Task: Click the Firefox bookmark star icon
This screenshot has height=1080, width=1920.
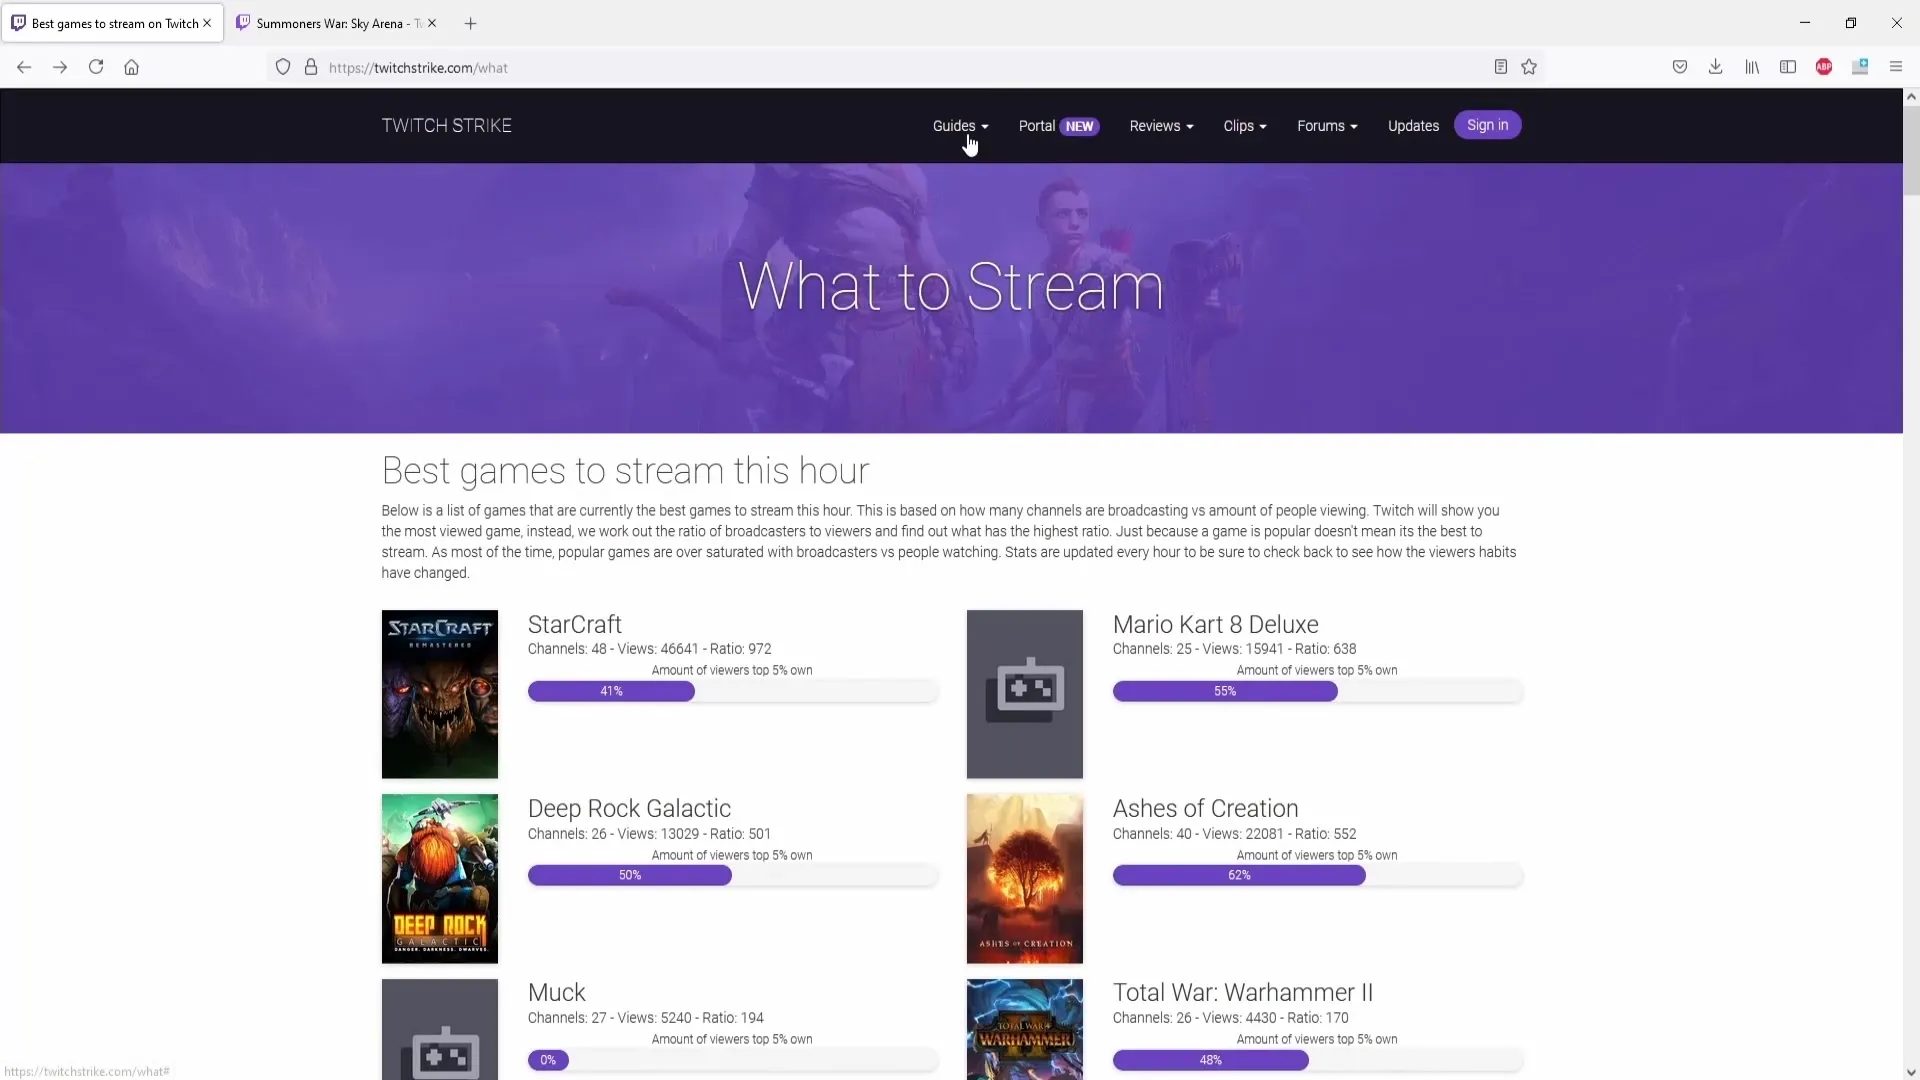Action: tap(1530, 67)
